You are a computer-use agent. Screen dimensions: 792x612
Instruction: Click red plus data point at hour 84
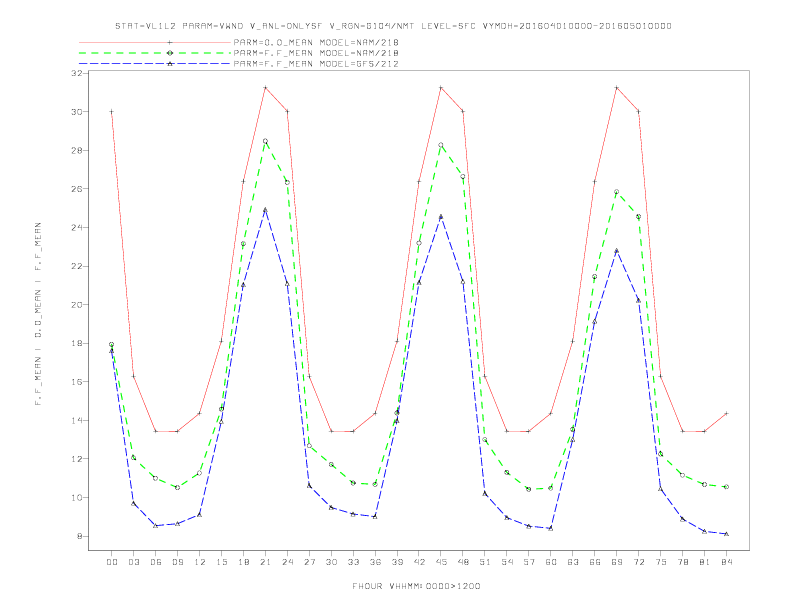[x=726, y=414]
